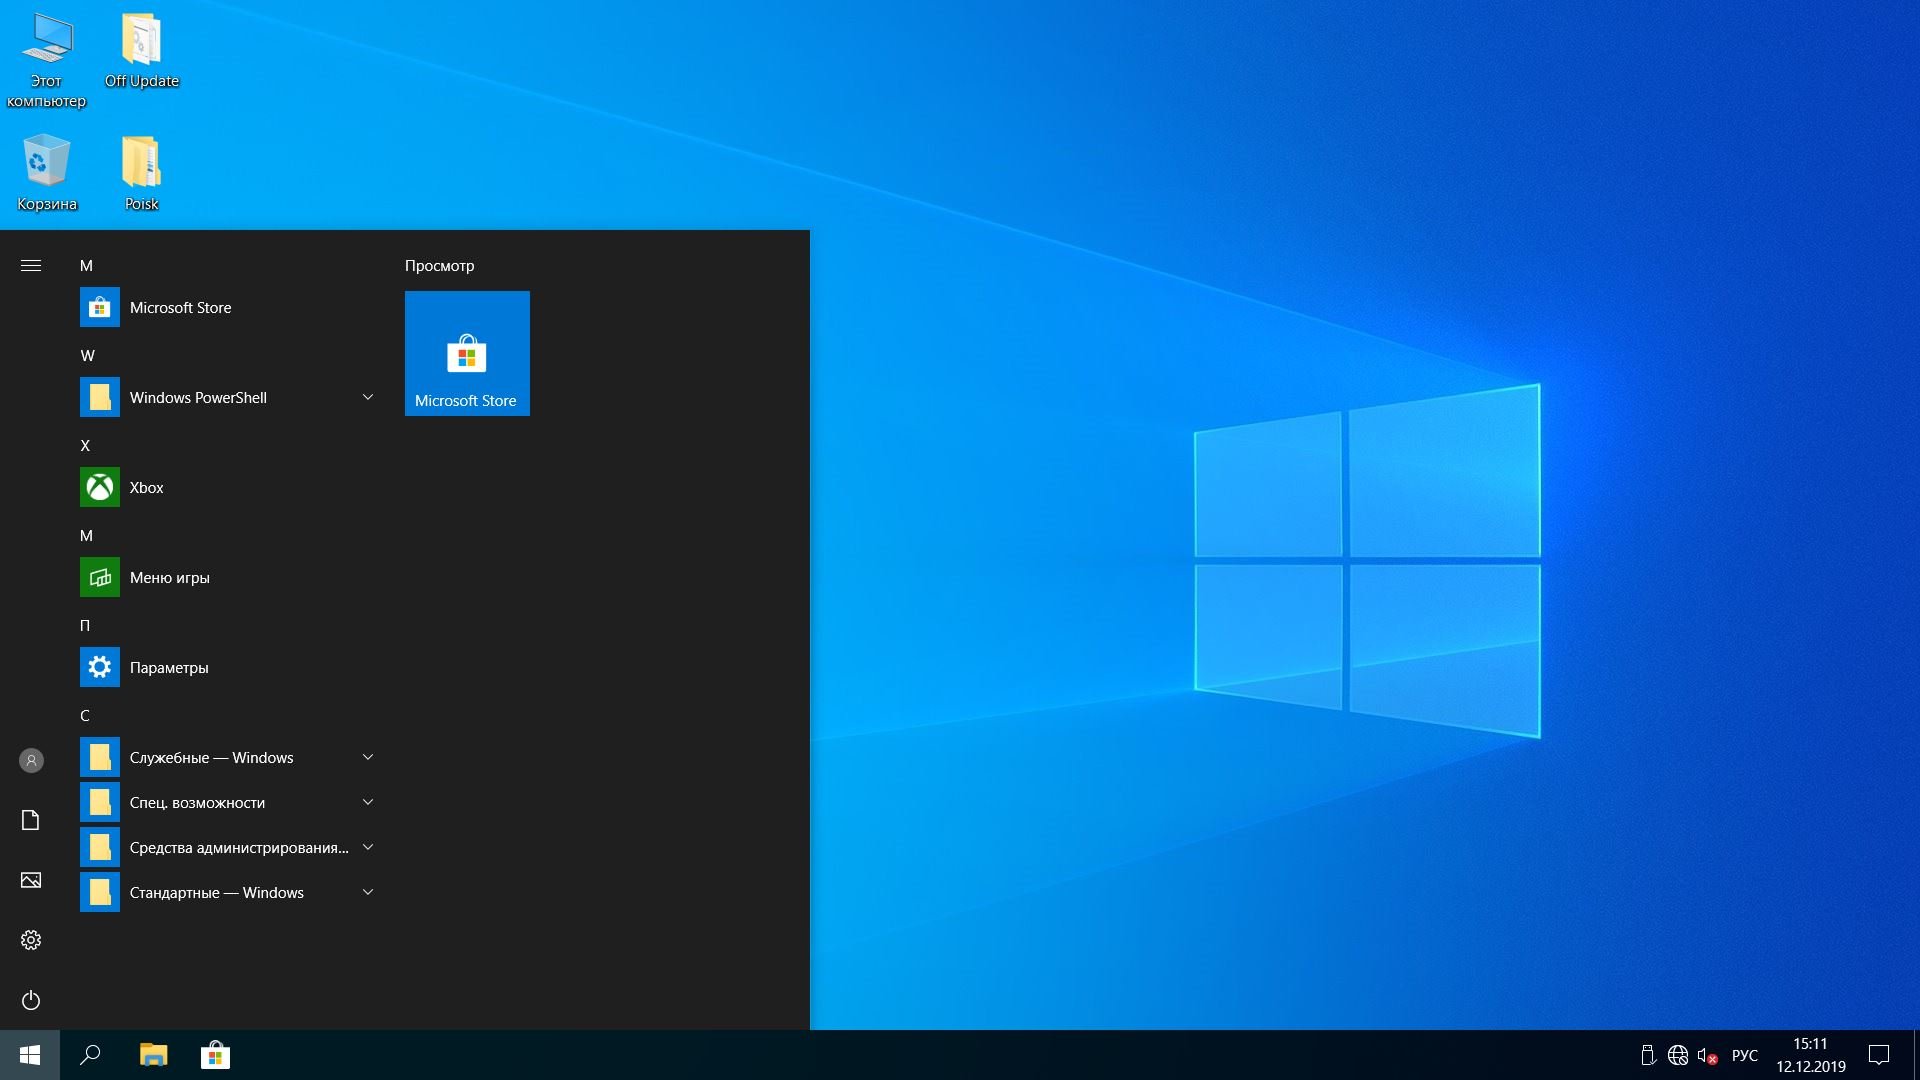
Task: Select Microsoft Store from app list
Action: pos(179,306)
